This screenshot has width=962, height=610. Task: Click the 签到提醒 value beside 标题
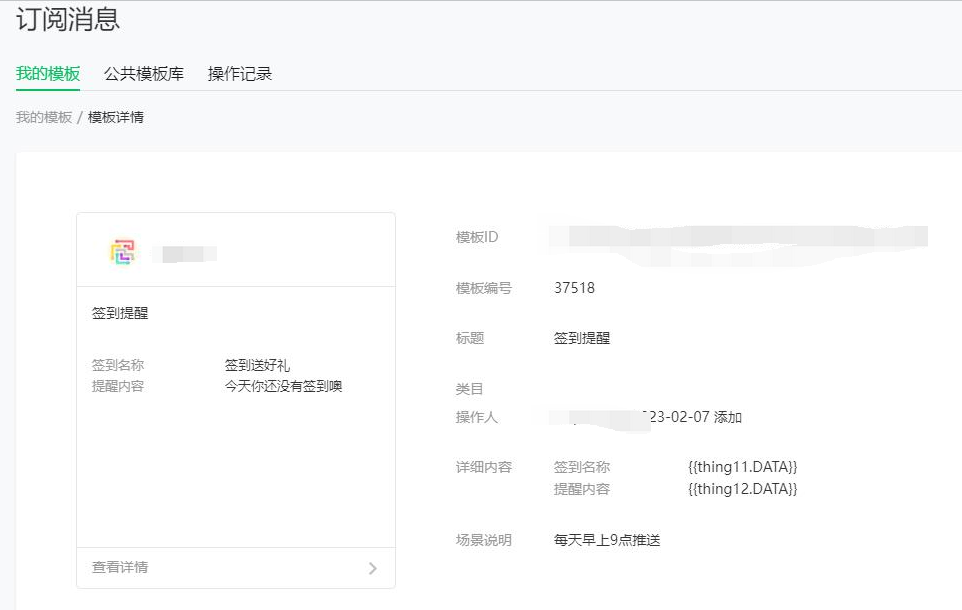coord(582,338)
